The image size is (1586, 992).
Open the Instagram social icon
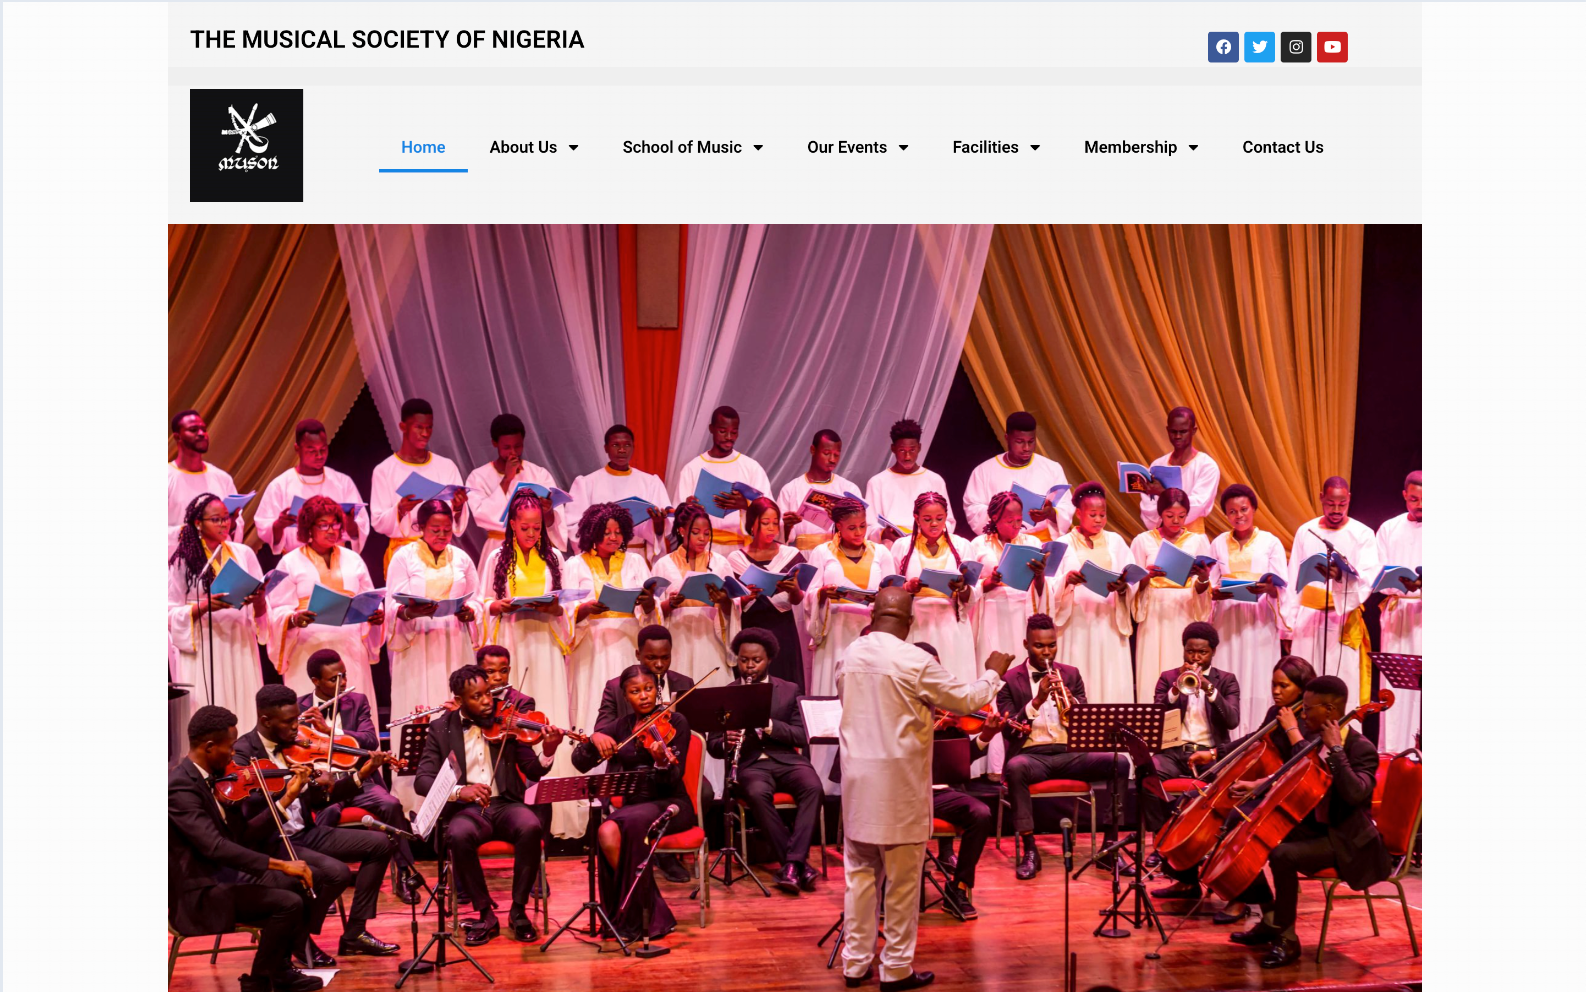[x=1296, y=47]
